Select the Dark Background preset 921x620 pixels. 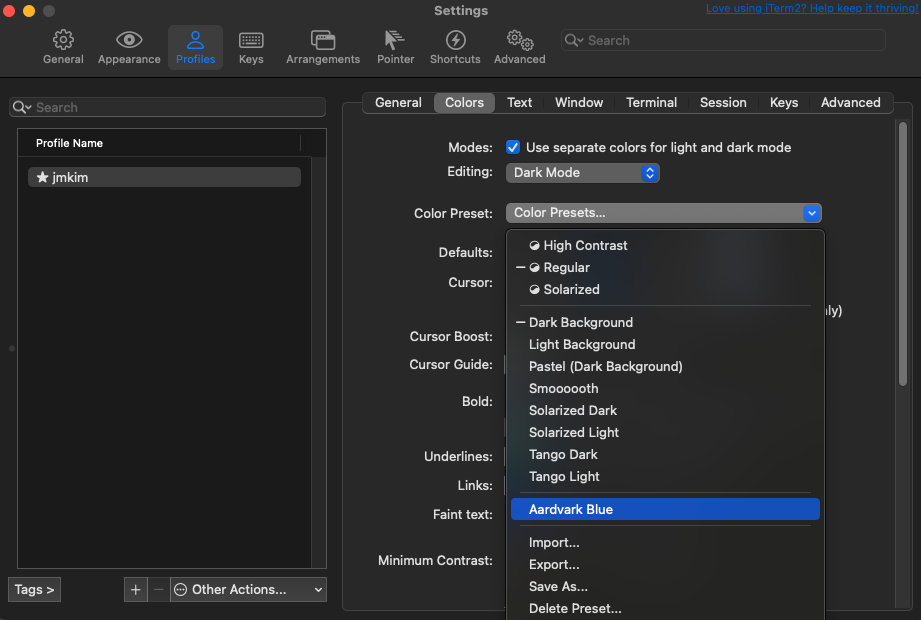tap(665, 322)
